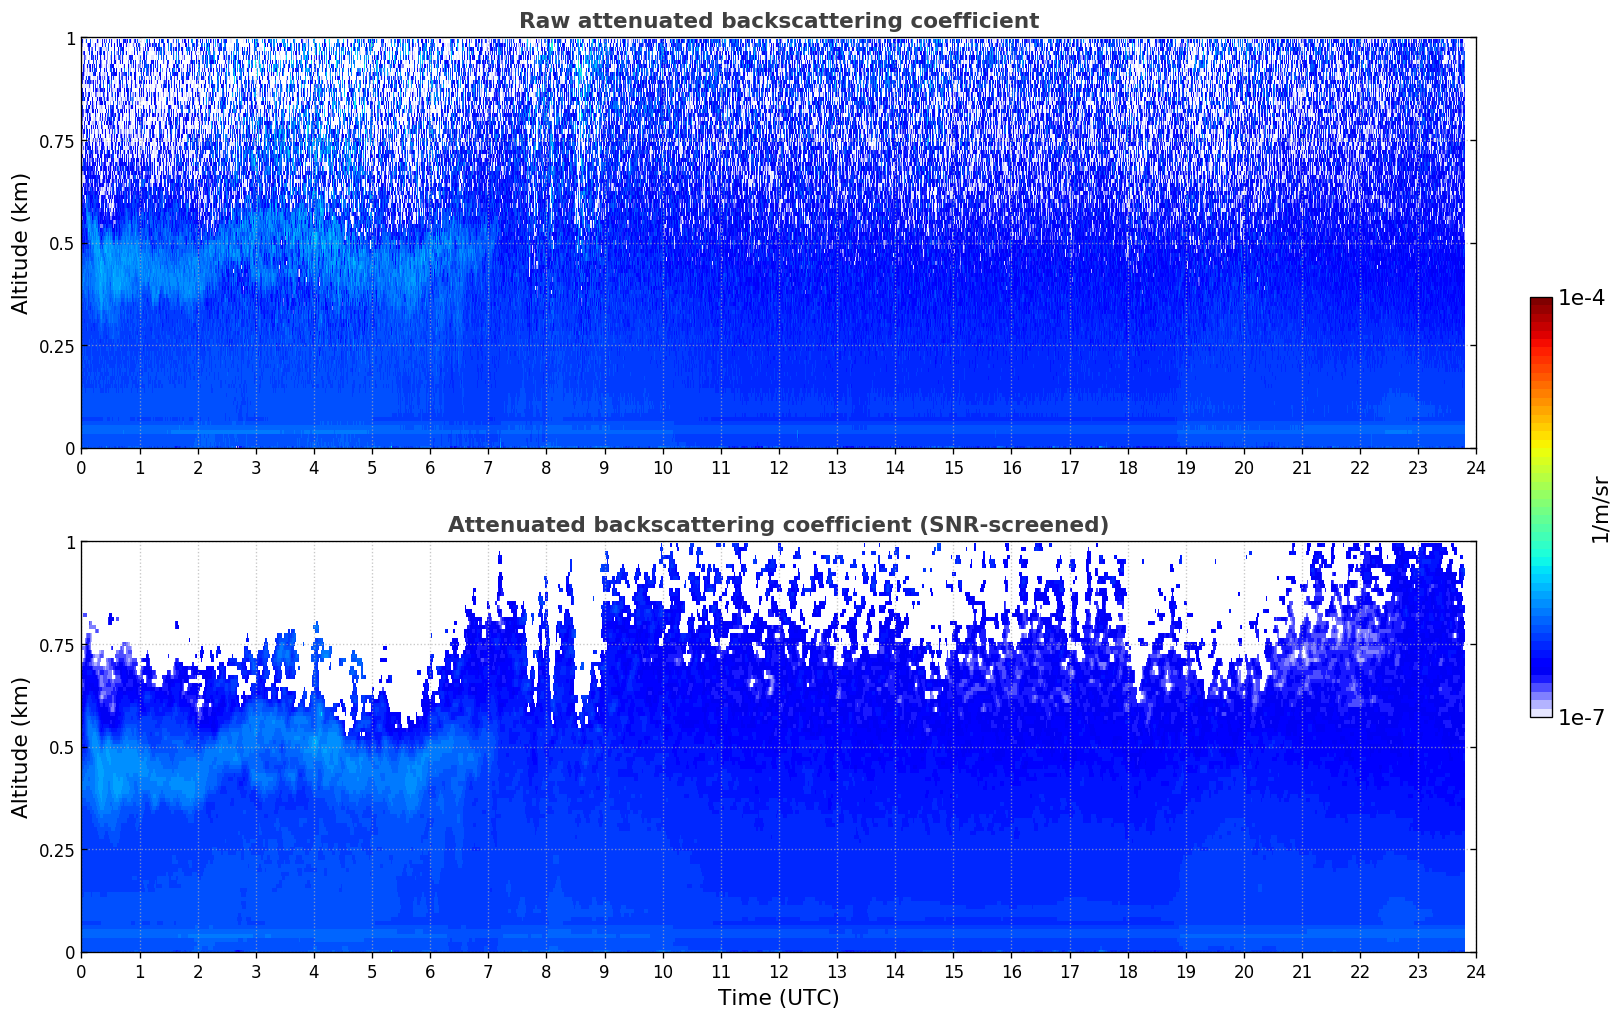Click hour tick "10" under the bottom plot

[663, 971]
